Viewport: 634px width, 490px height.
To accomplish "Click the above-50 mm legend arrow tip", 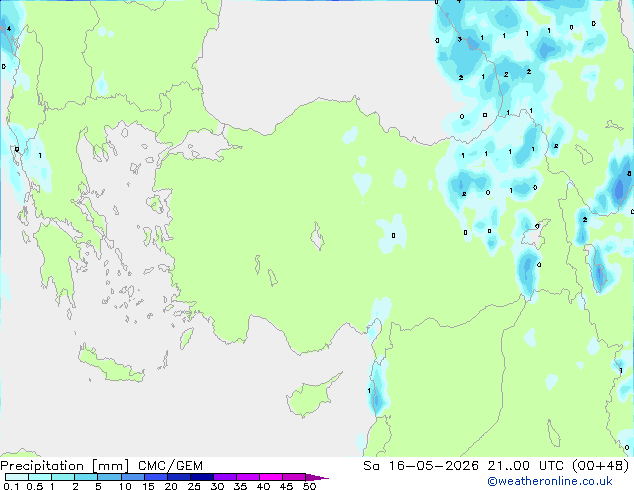I will click(x=317, y=478).
